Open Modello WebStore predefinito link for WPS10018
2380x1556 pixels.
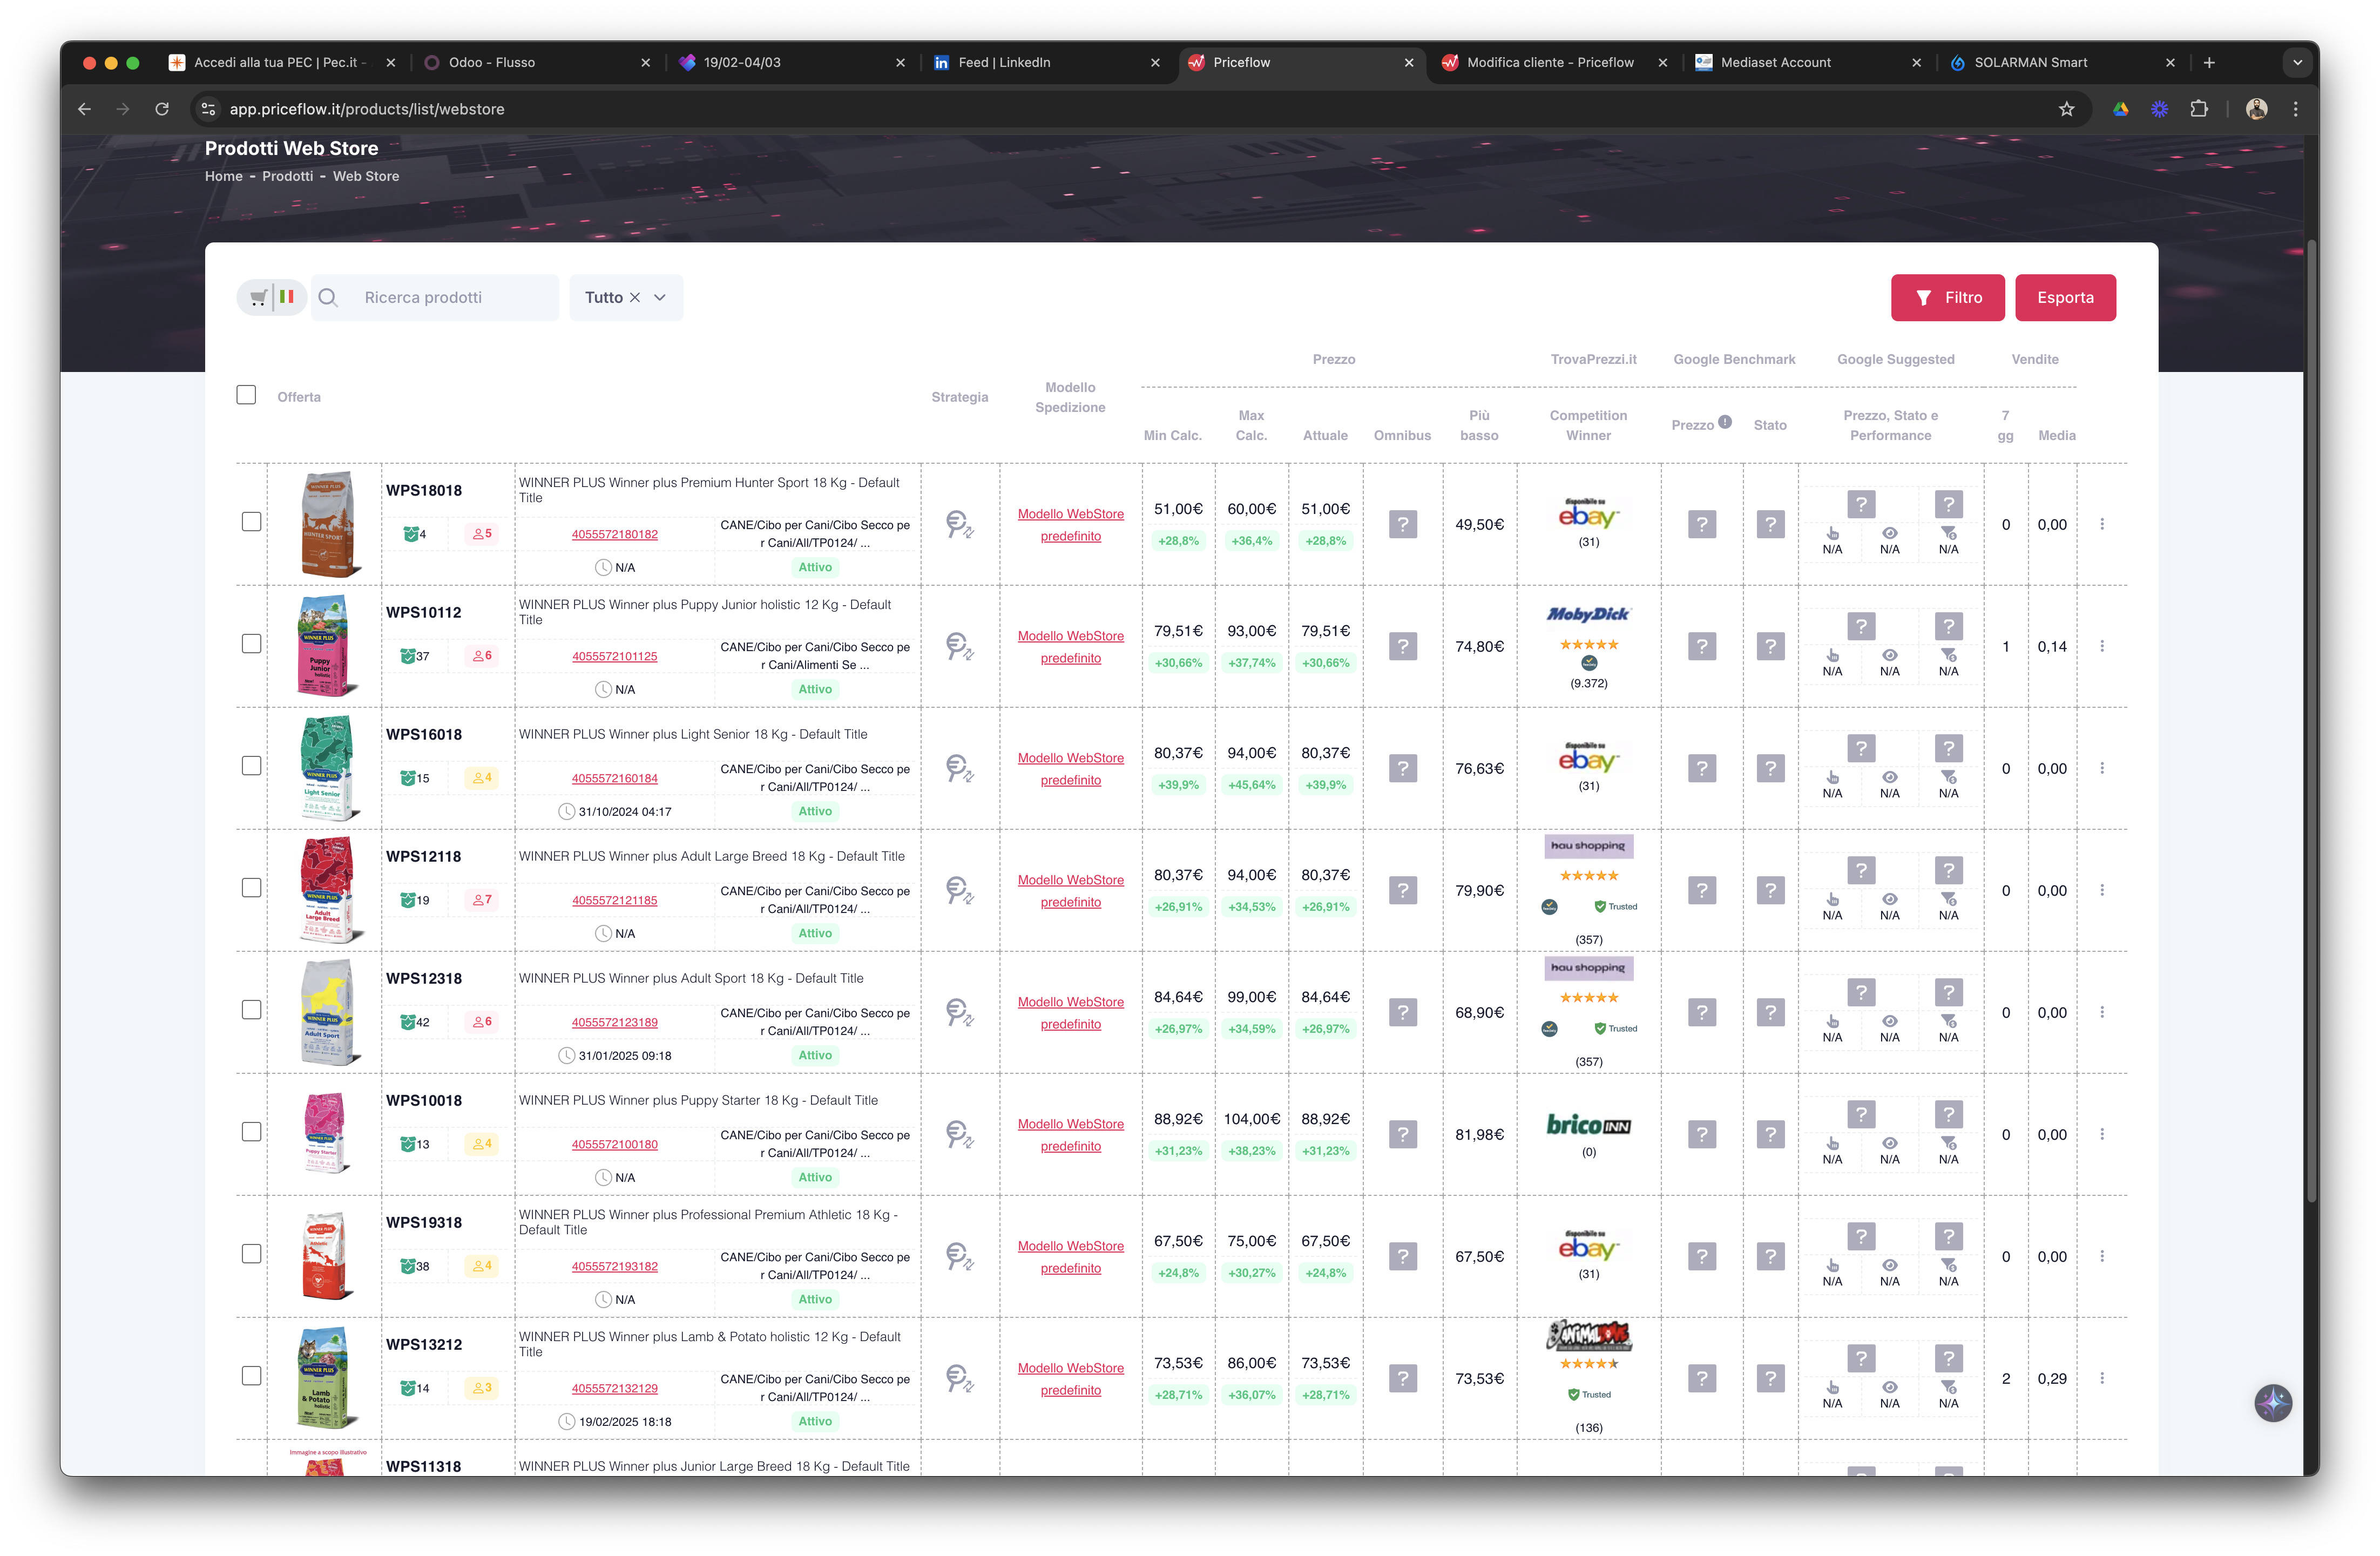point(1070,1135)
